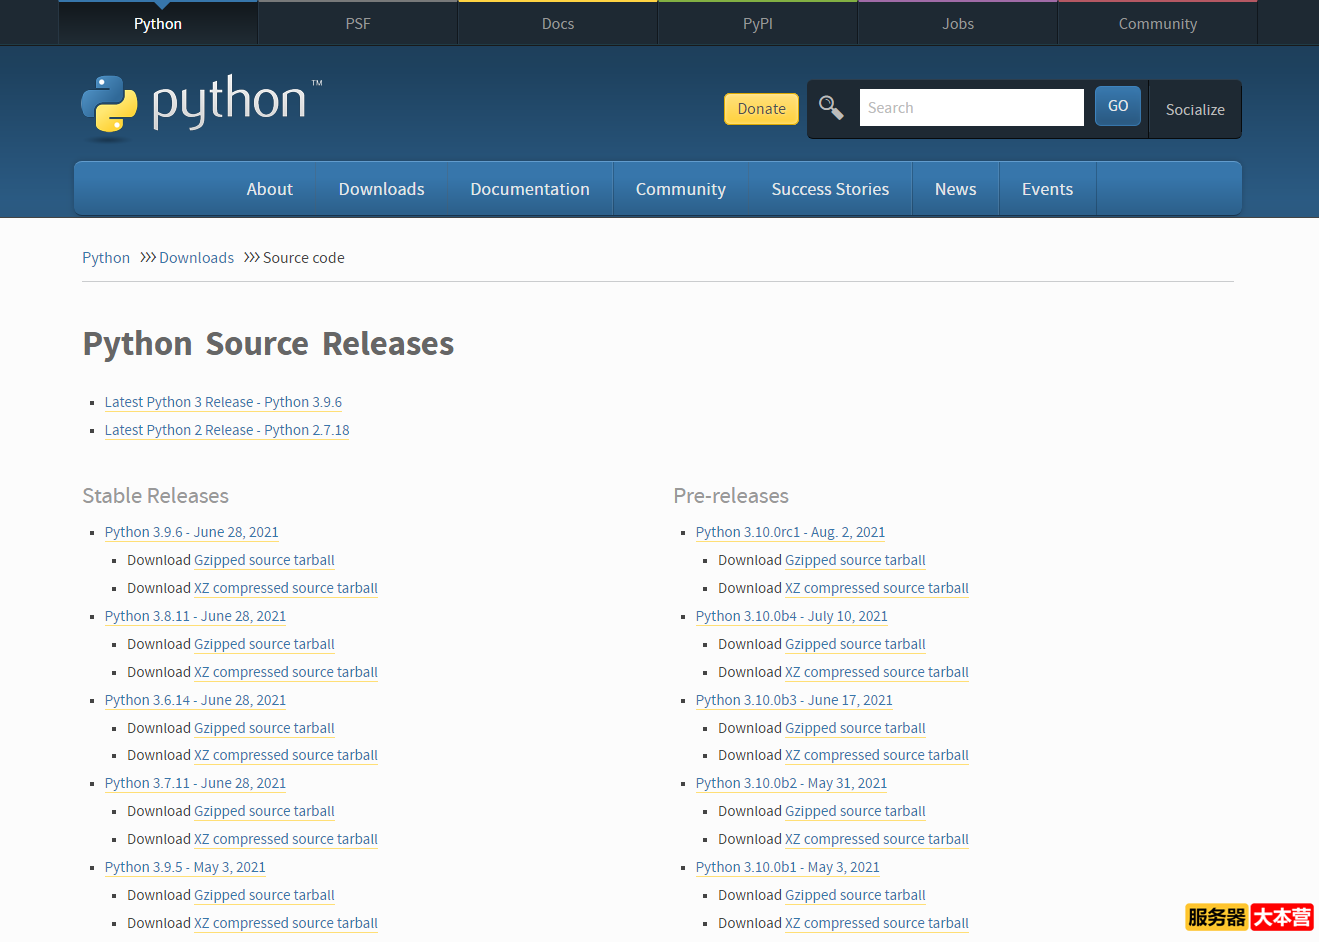Download XZ compressed tarball for Python 3.10.0b4

877,672
